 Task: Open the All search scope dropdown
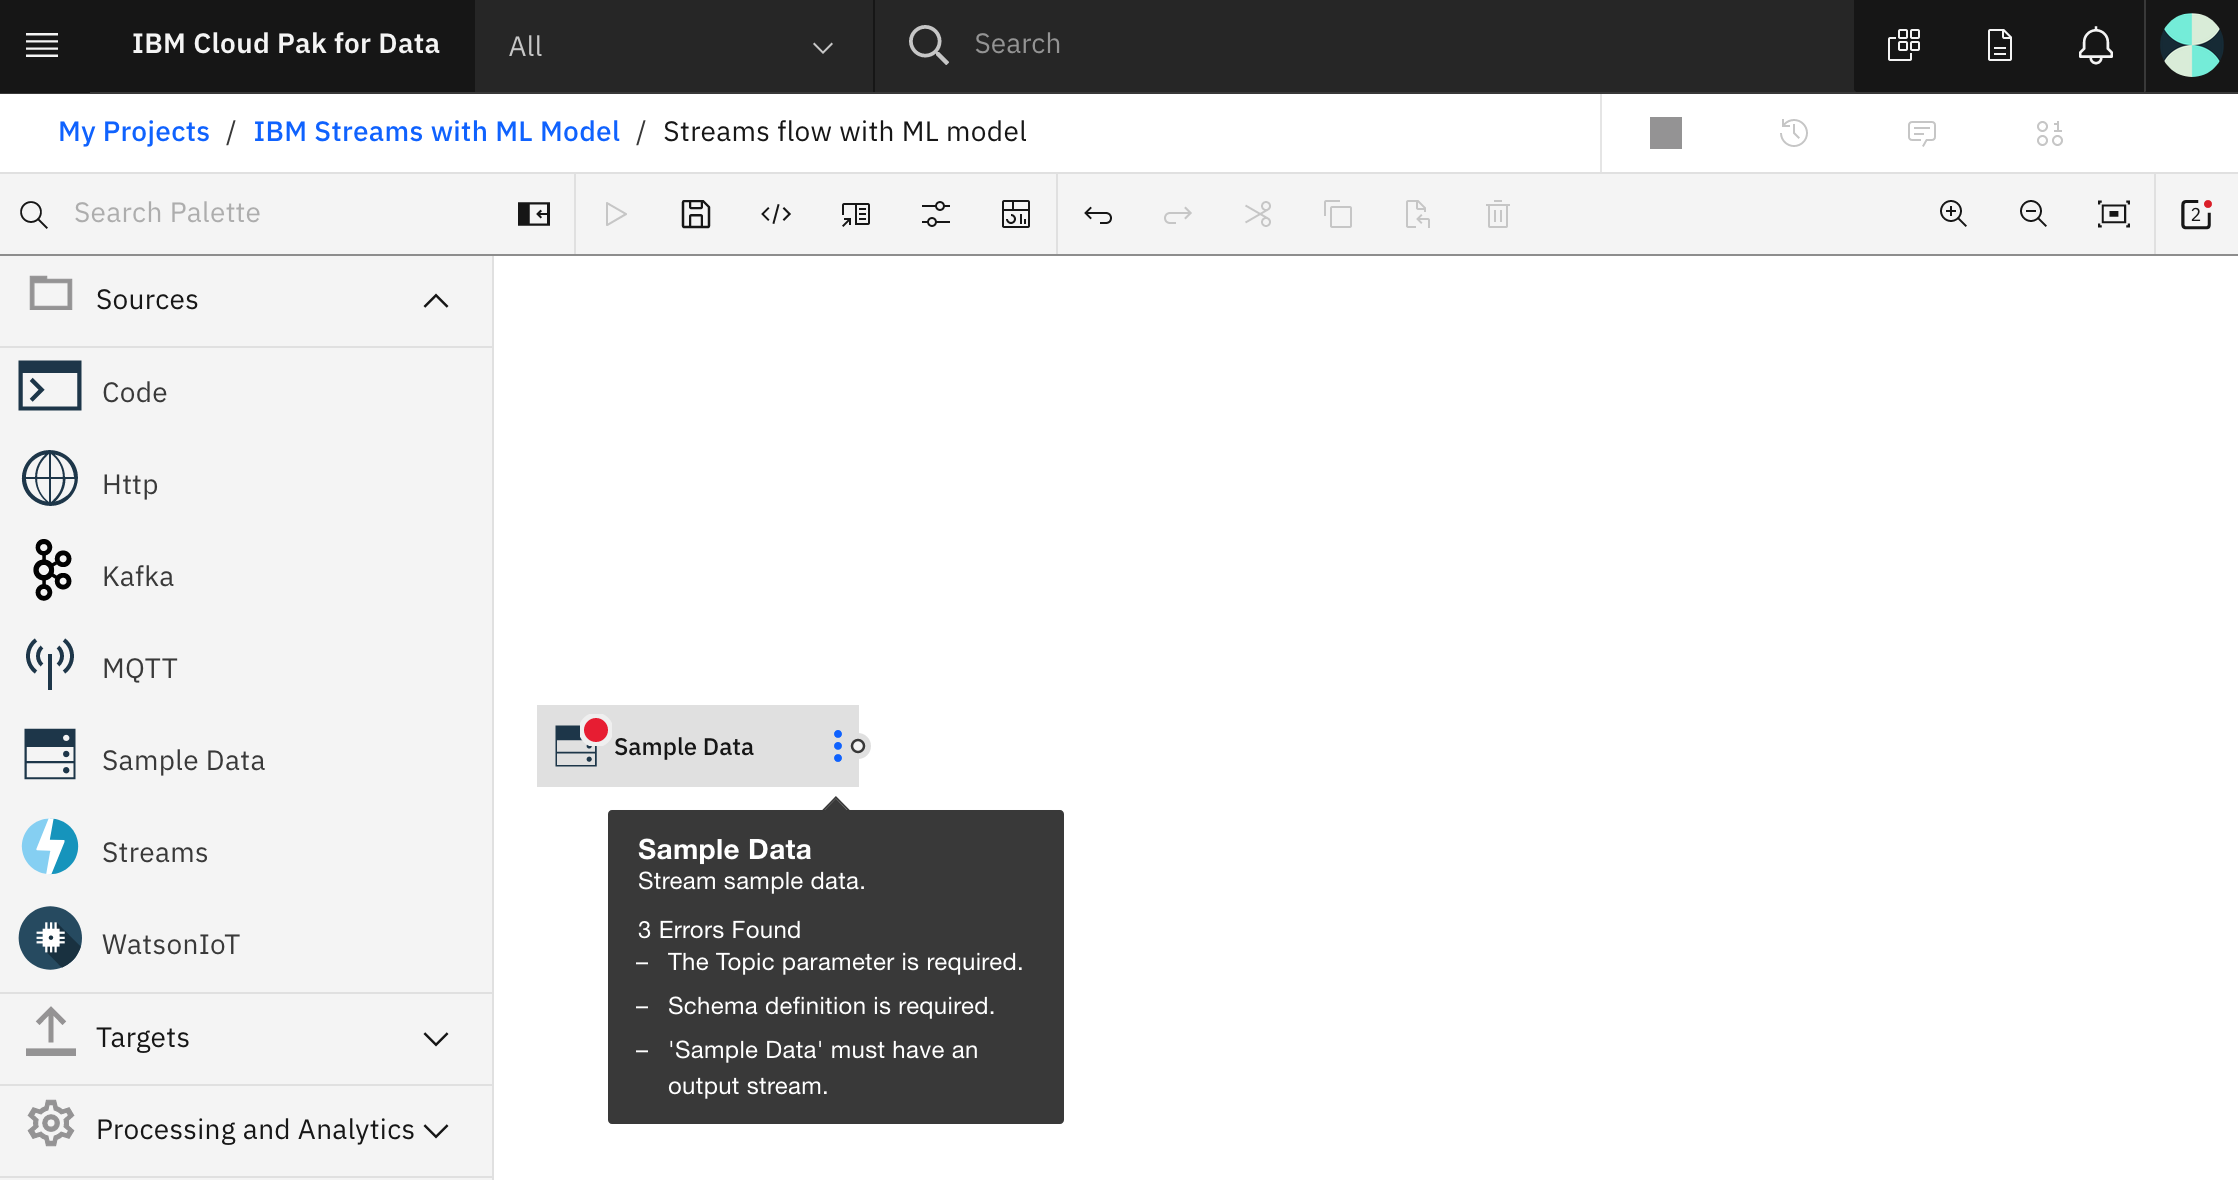coord(672,46)
